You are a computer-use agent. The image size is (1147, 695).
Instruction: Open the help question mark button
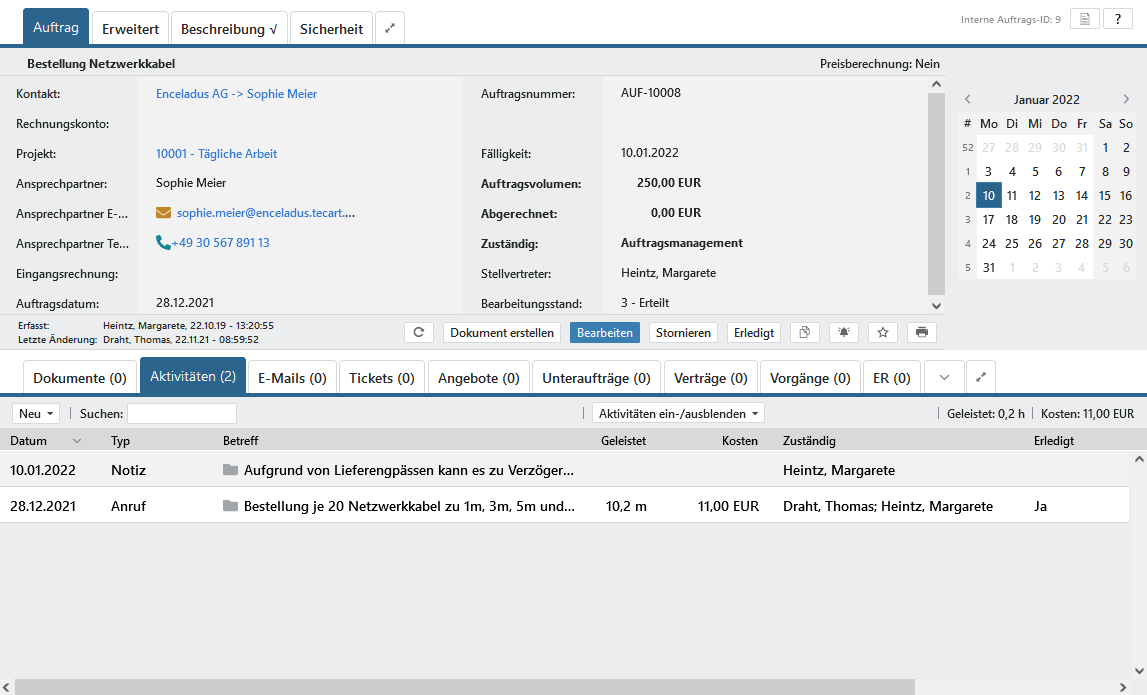pyautogui.click(x=1117, y=19)
